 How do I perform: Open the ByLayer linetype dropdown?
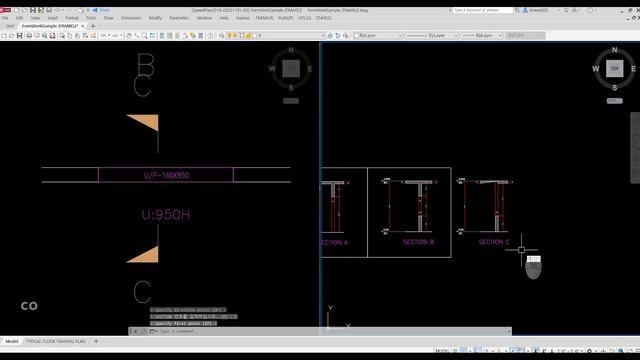coord(433,36)
